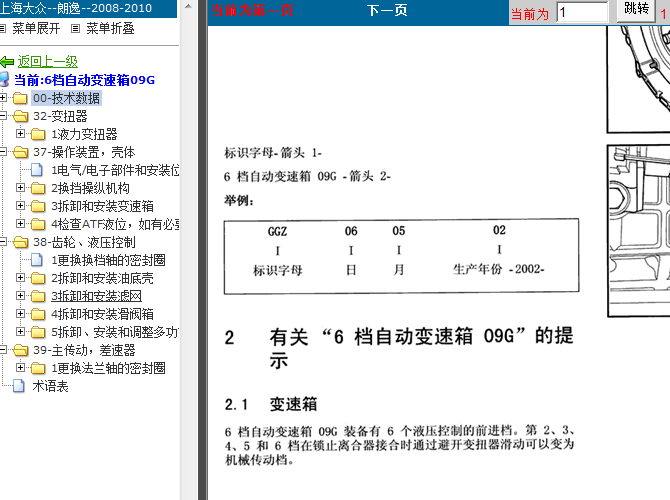Open 00-技术数据 section
Image resolution: width=670 pixels, height=500 pixels.
66,98
